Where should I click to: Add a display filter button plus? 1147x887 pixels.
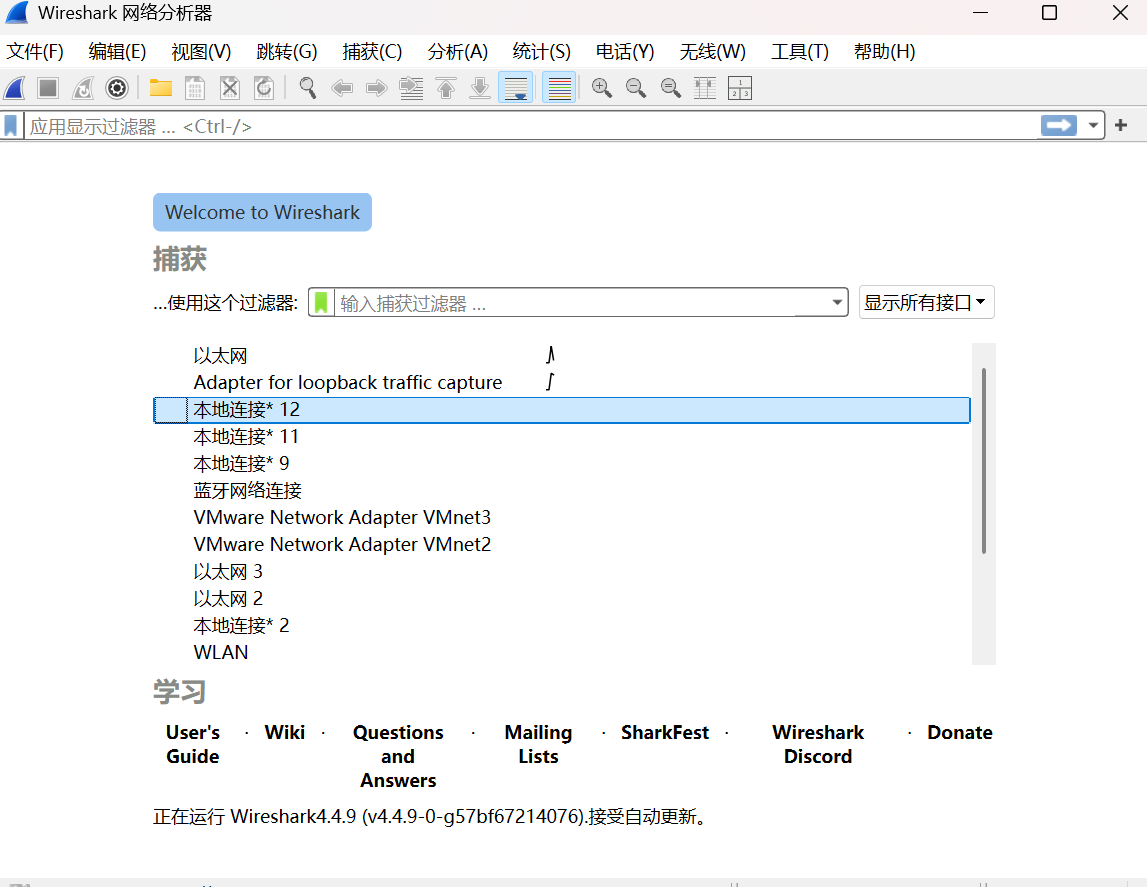tap(1121, 126)
